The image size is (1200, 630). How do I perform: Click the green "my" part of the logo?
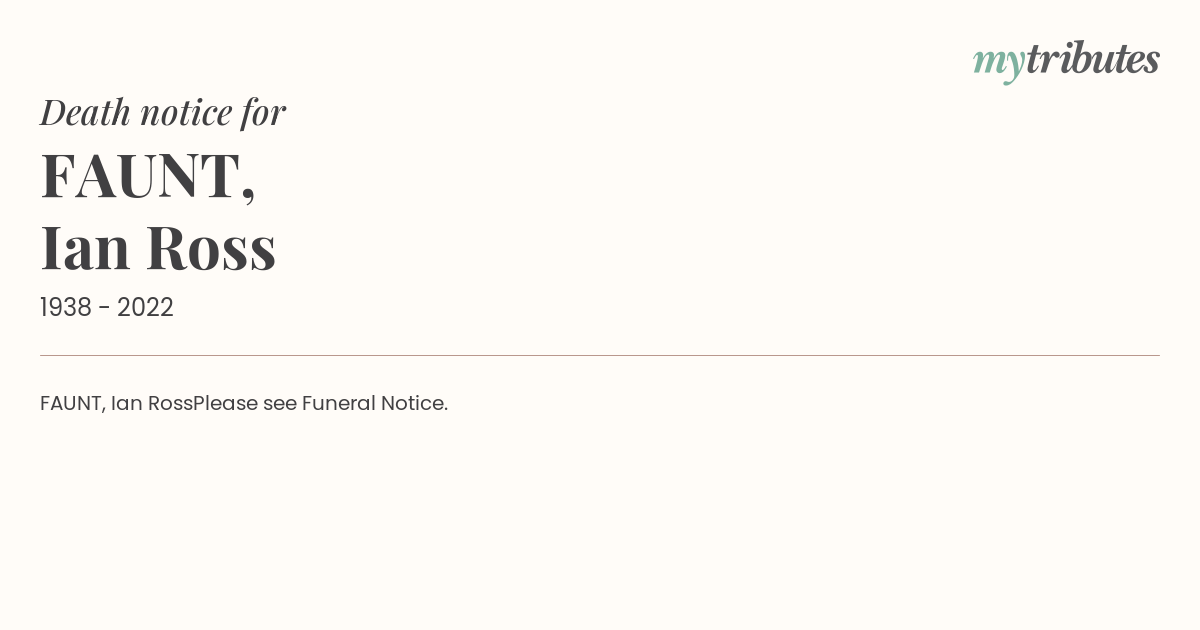(998, 62)
